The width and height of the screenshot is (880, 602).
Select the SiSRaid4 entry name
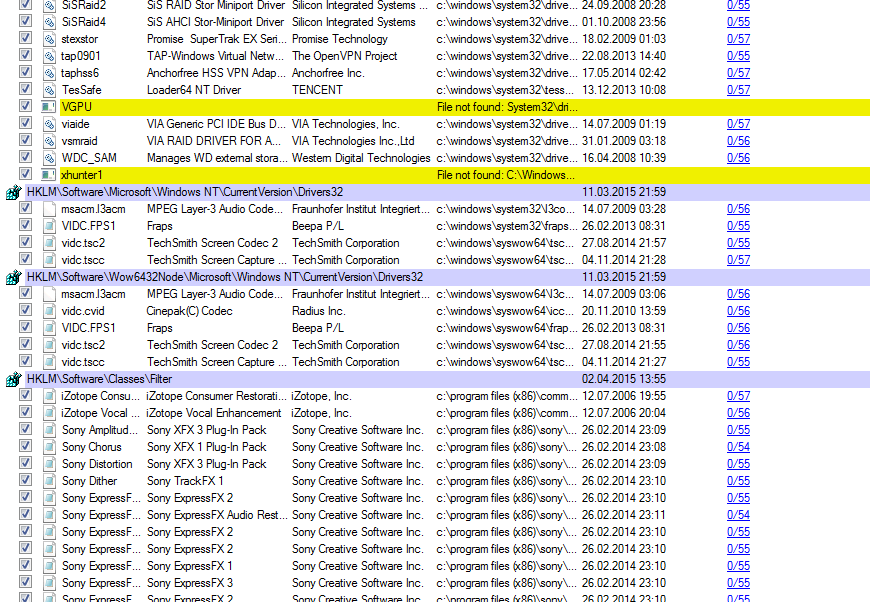pyautogui.click(x=84, y=22)
